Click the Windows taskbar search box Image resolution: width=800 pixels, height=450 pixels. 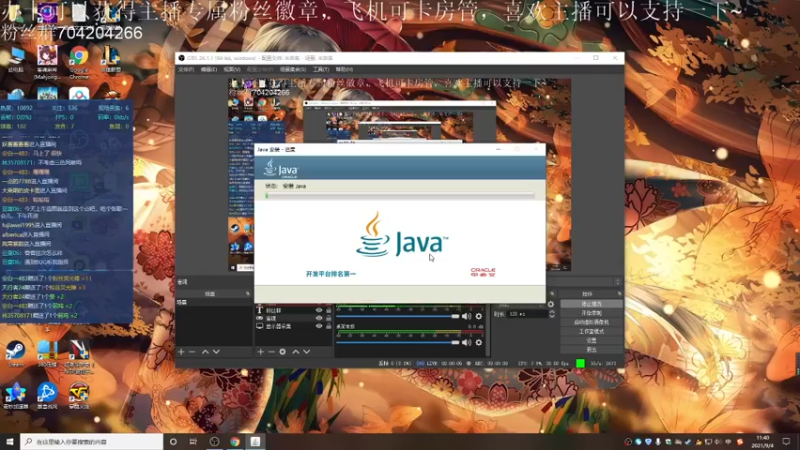(91, 441)
